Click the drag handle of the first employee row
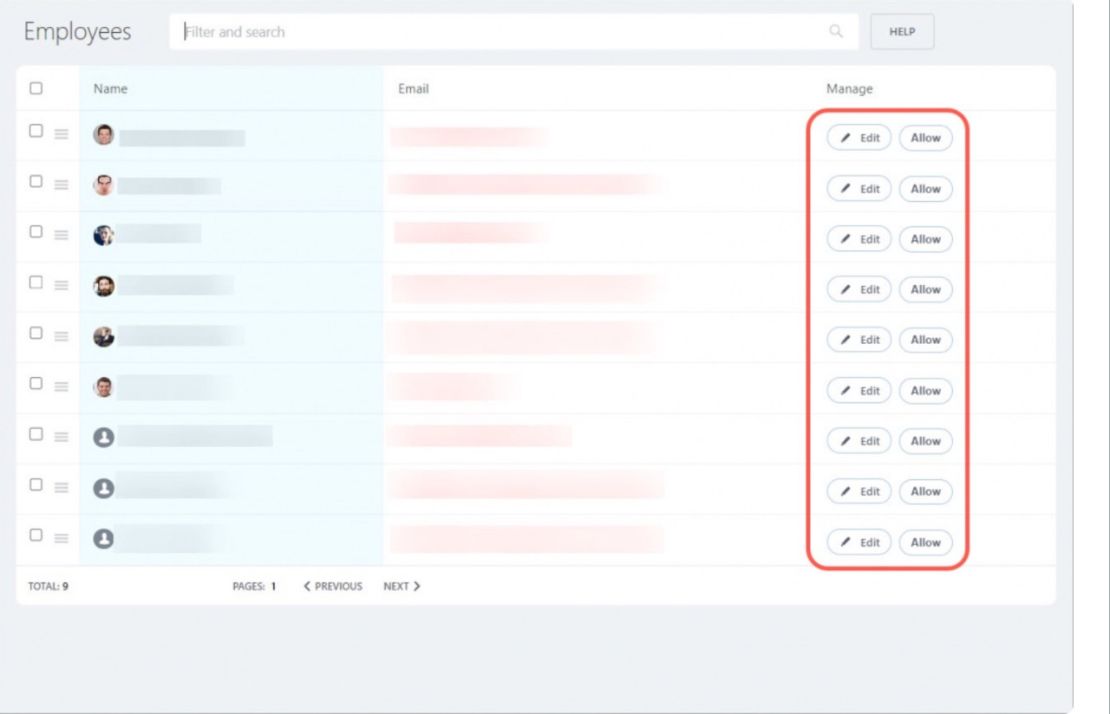The image size is (1110, 714). pos(62,134)
